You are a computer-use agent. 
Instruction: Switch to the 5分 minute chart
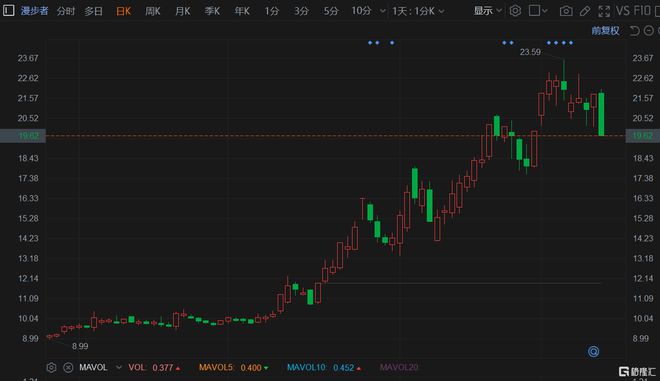coord(331,11)
